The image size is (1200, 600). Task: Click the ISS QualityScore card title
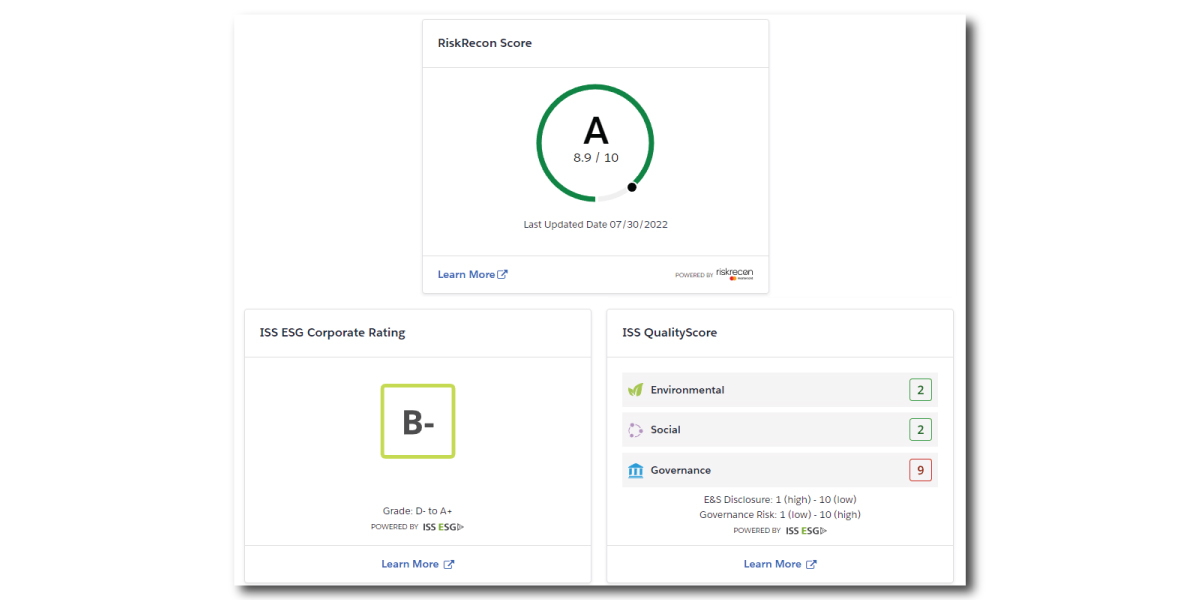click(669, 333)
